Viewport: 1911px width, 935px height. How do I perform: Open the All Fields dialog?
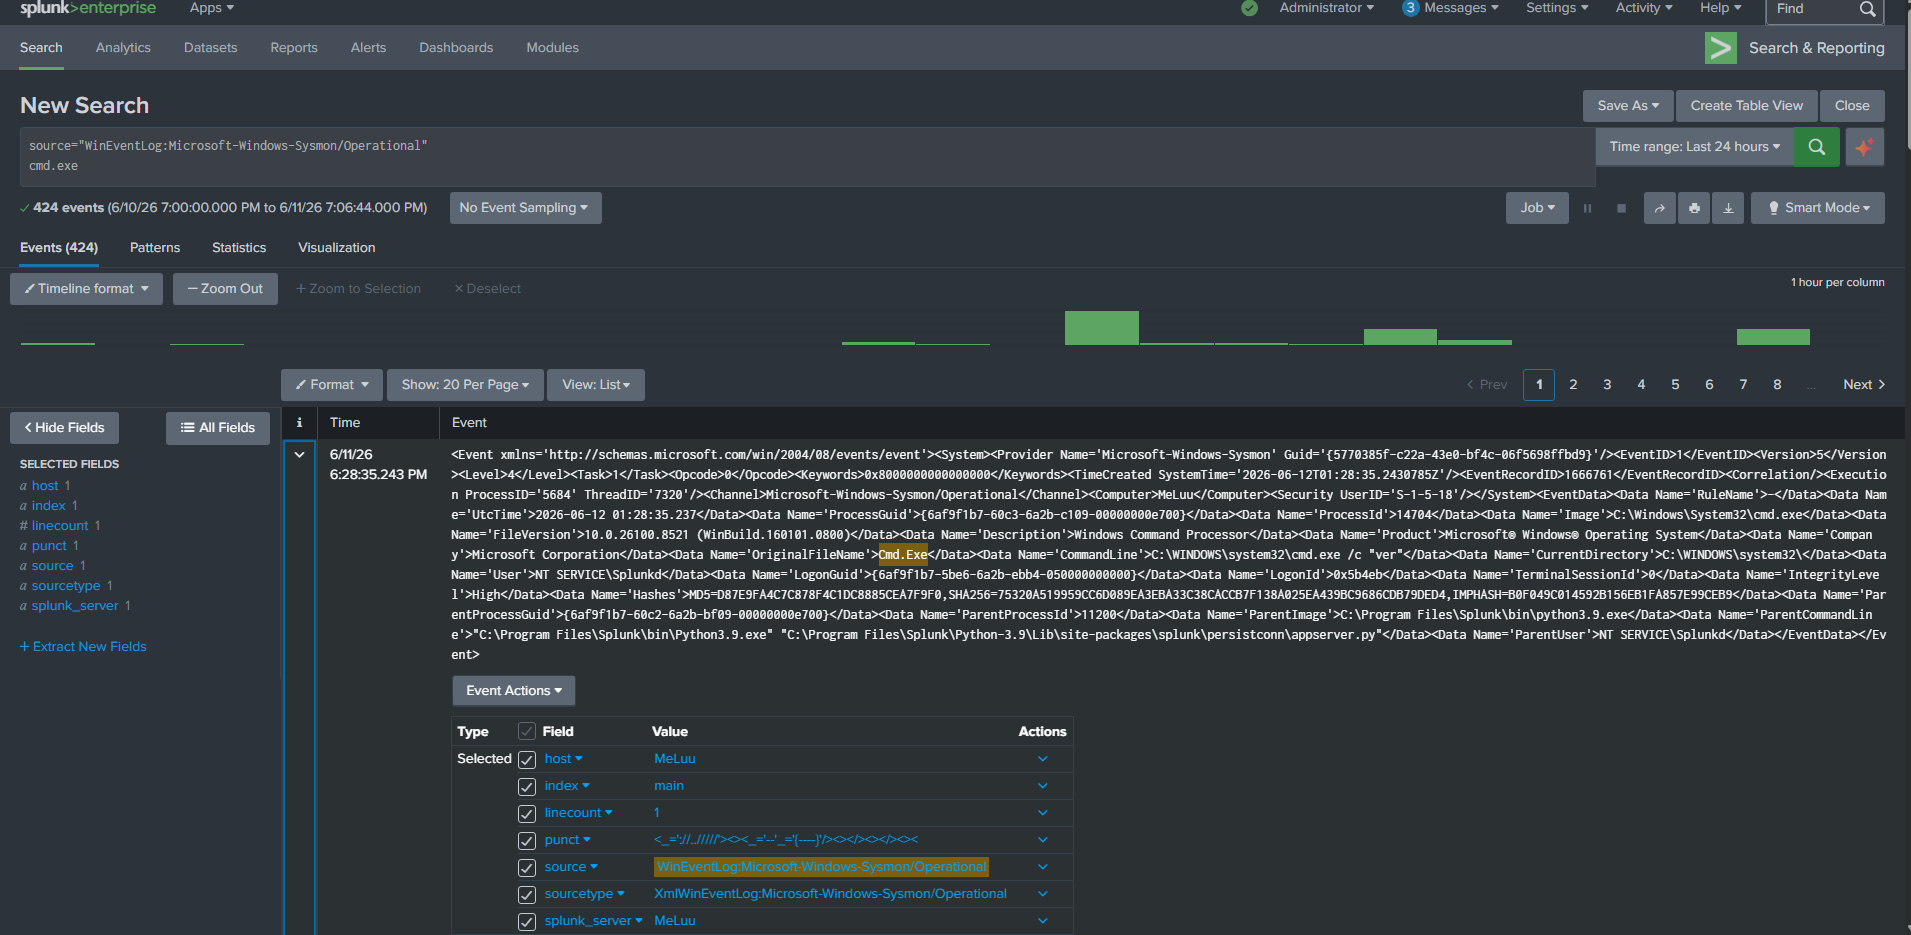point(218,428)
